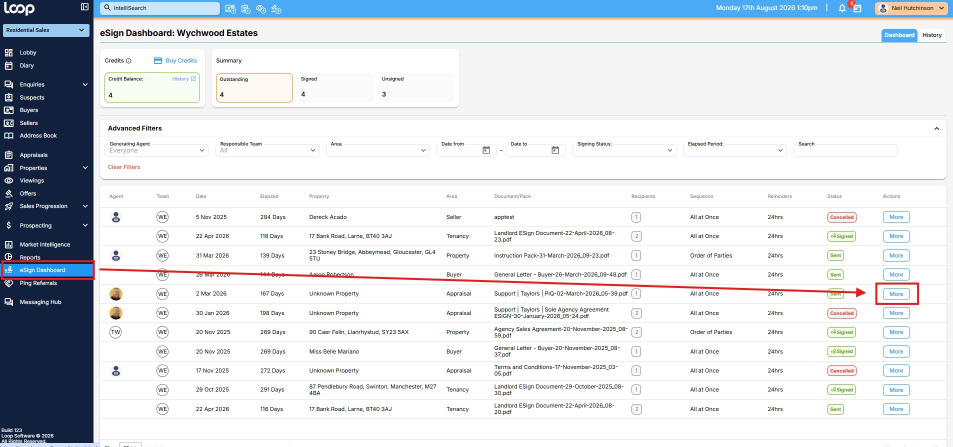Screen dimensions: 953x447
Task: Expand the Sales Progression chevron
Action: (x=85, y=206)
